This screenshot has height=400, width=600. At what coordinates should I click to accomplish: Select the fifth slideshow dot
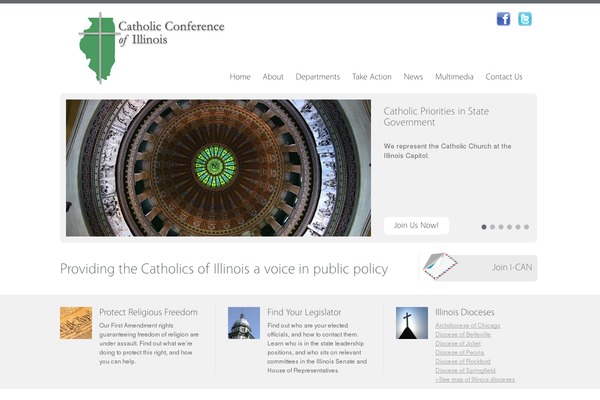[x=518, y=227]
